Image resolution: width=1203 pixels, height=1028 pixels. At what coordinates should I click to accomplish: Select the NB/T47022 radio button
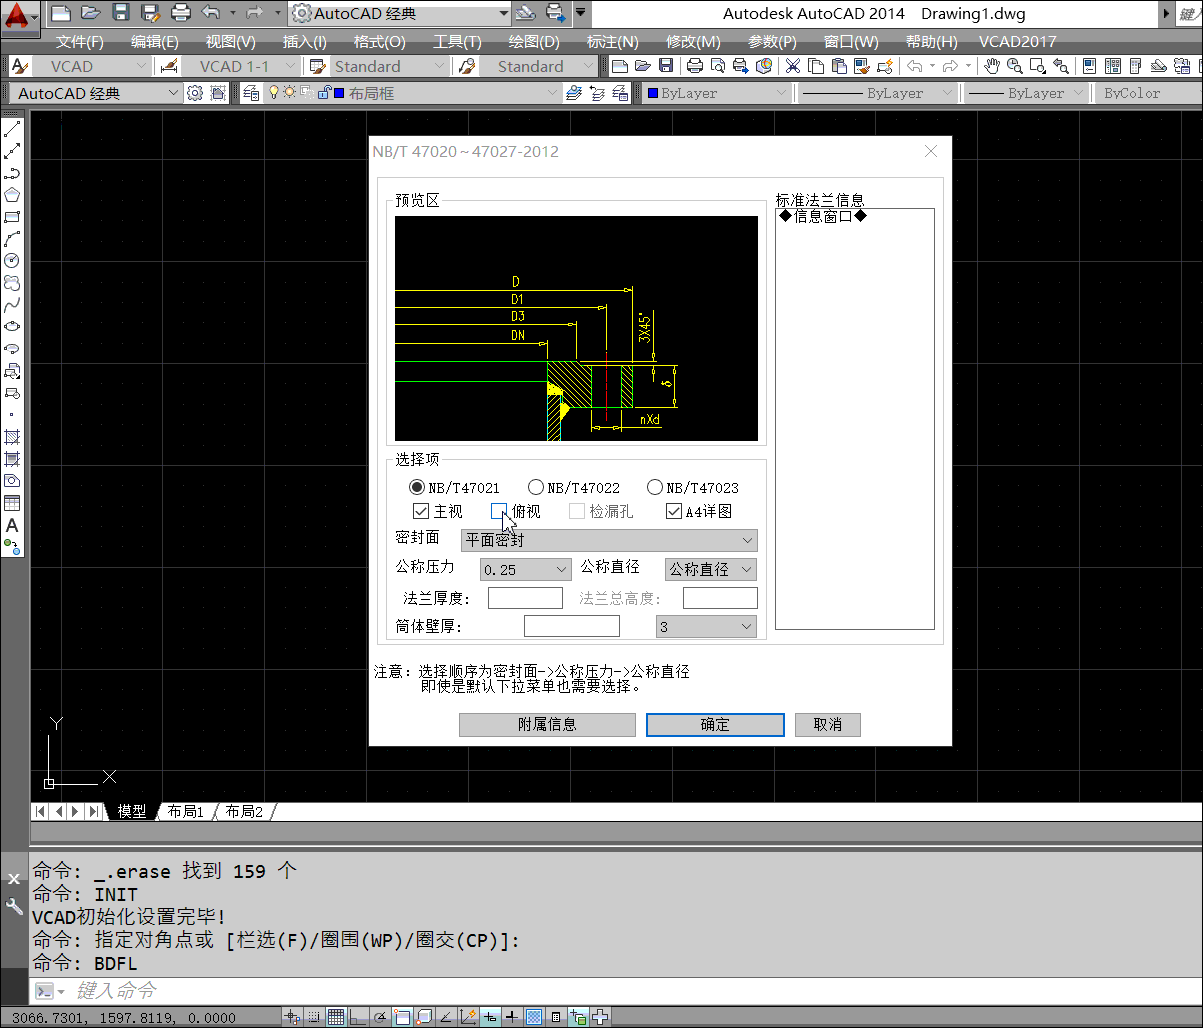[536, 488]
